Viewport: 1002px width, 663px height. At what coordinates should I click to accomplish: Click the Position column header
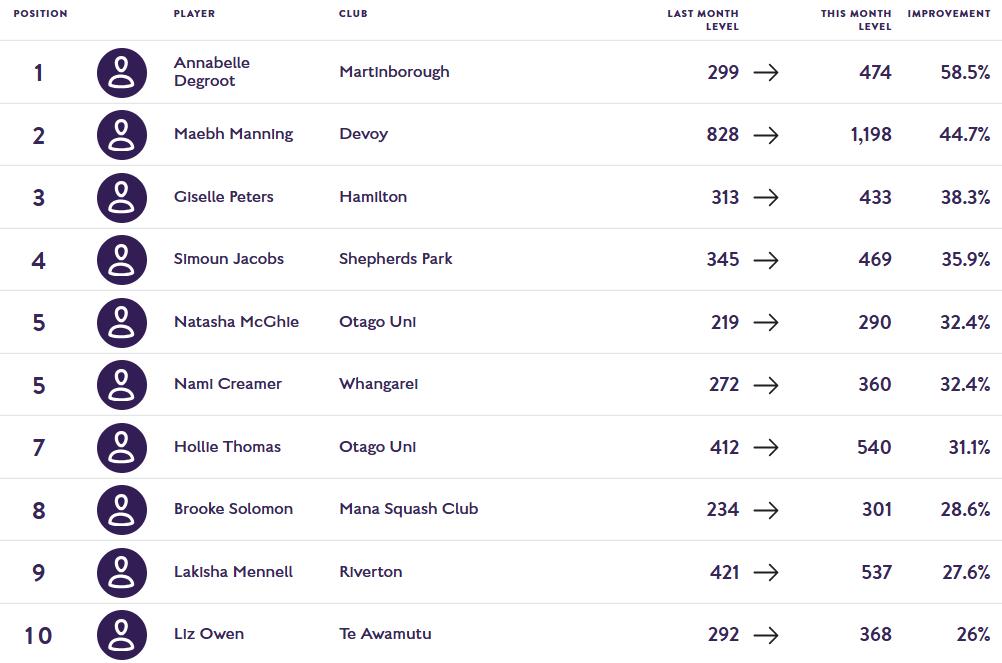[x=40, y=14]
